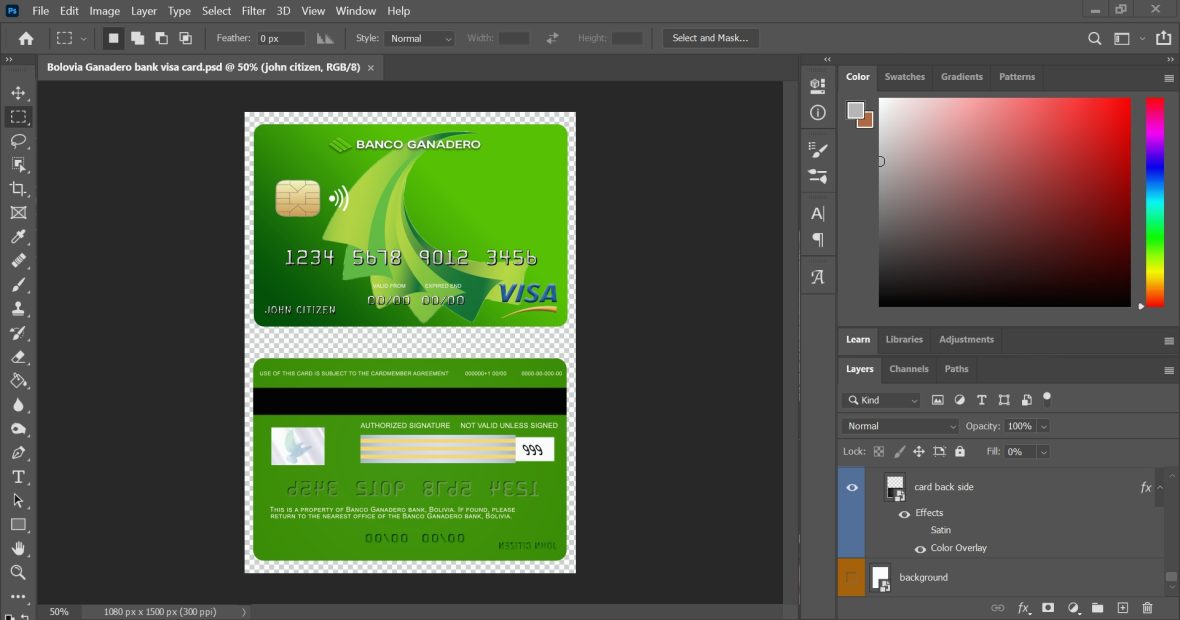Open the blending mode dropdown
The height and width of the screenshot is (620, 1180).
[x=897, y=426]
